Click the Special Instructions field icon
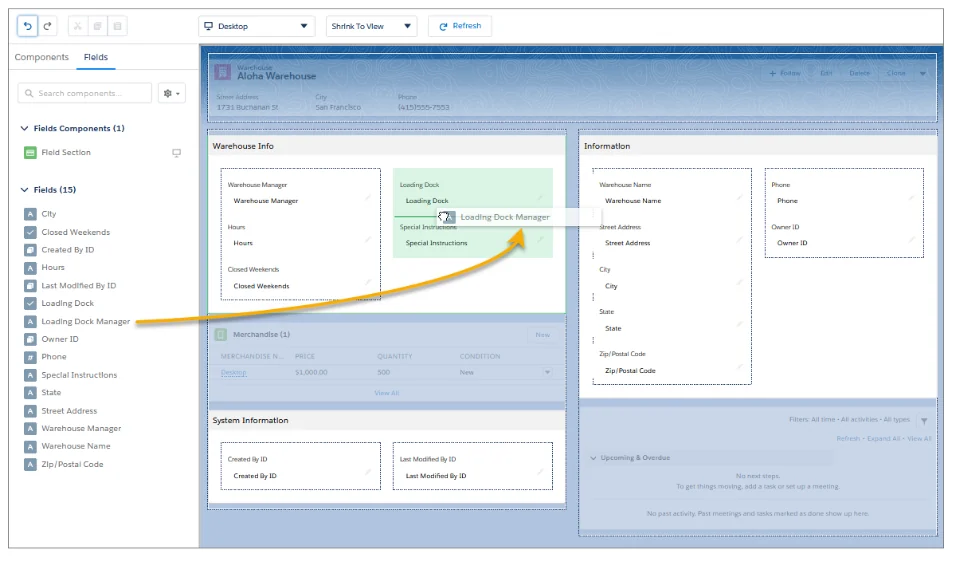This screenshot has height=562, width=954. pyautogui.click(x=30, y=375)
